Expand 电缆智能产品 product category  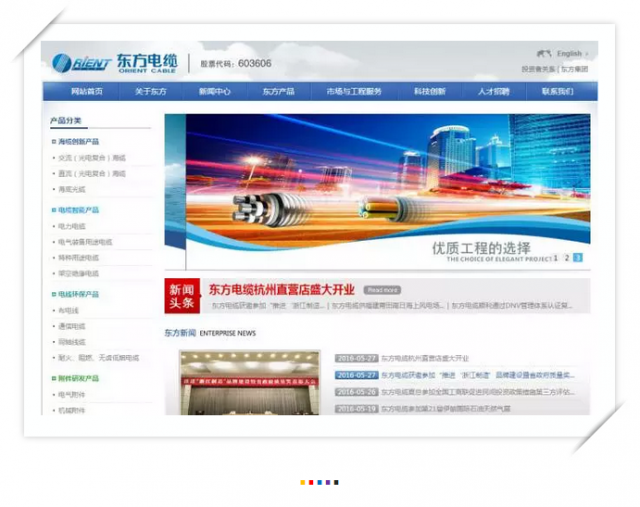tap(78, 210)
